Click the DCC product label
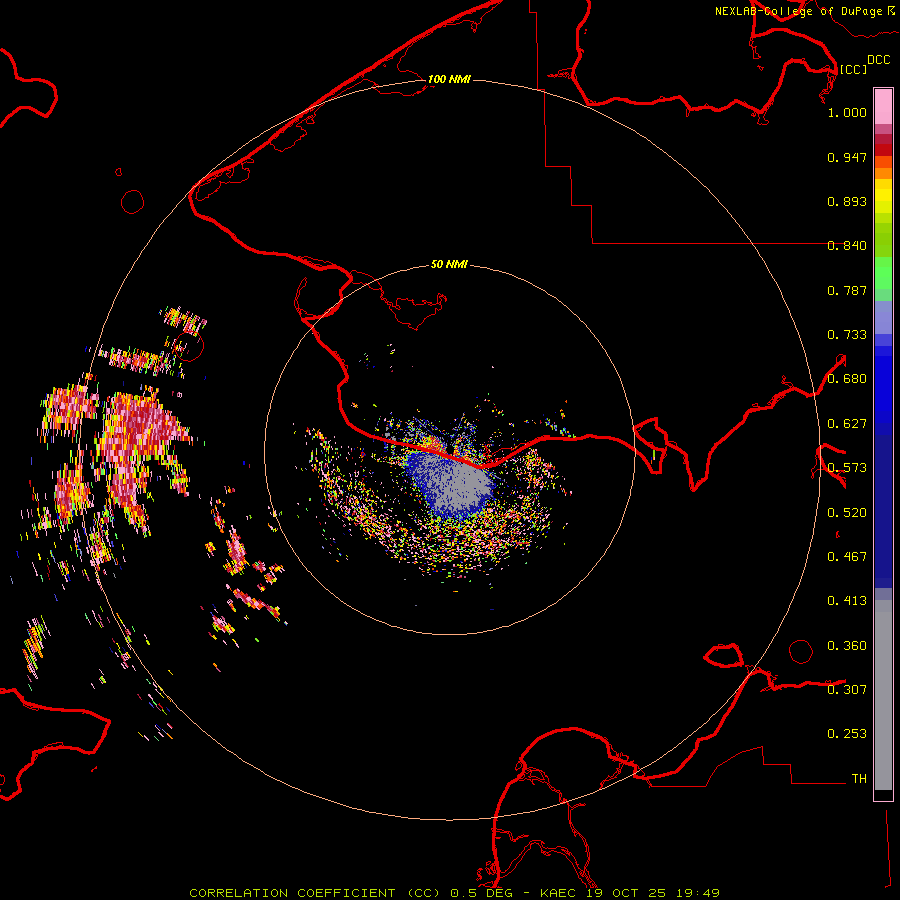This screenshot has height=900, width=900. click(878, 60)
